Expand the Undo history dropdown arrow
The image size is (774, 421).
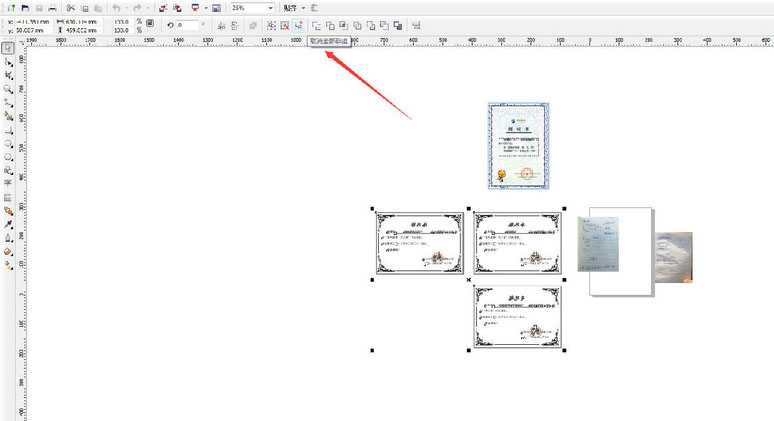[x=128, y=7]
